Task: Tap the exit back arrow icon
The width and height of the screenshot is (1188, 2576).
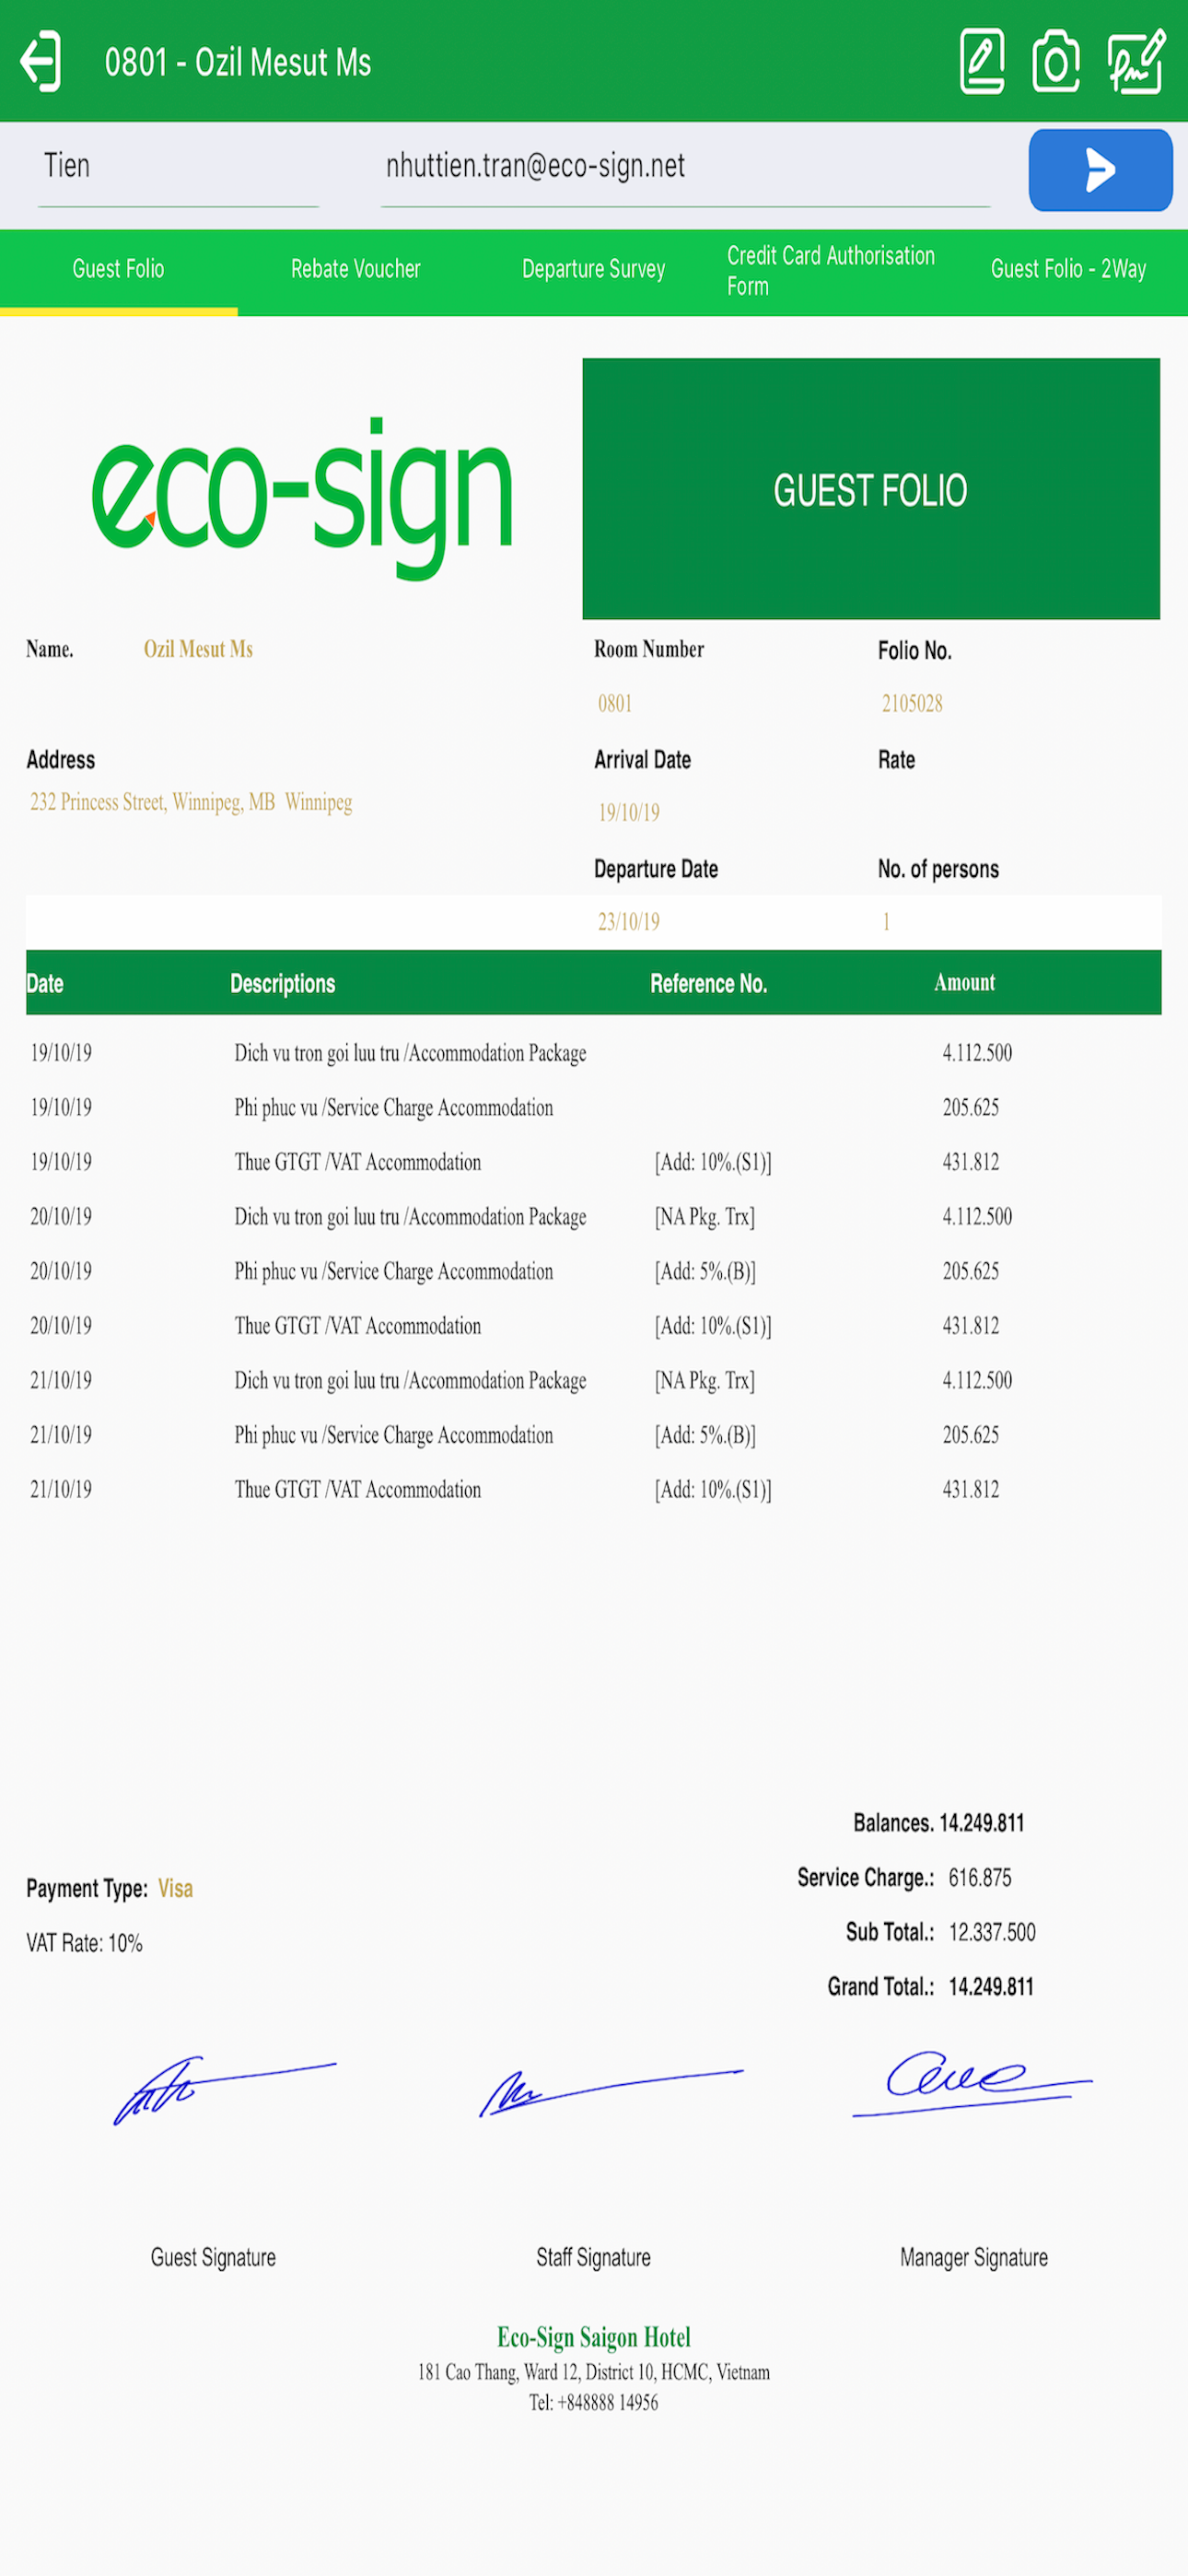Action: click(x=40, y=62)
